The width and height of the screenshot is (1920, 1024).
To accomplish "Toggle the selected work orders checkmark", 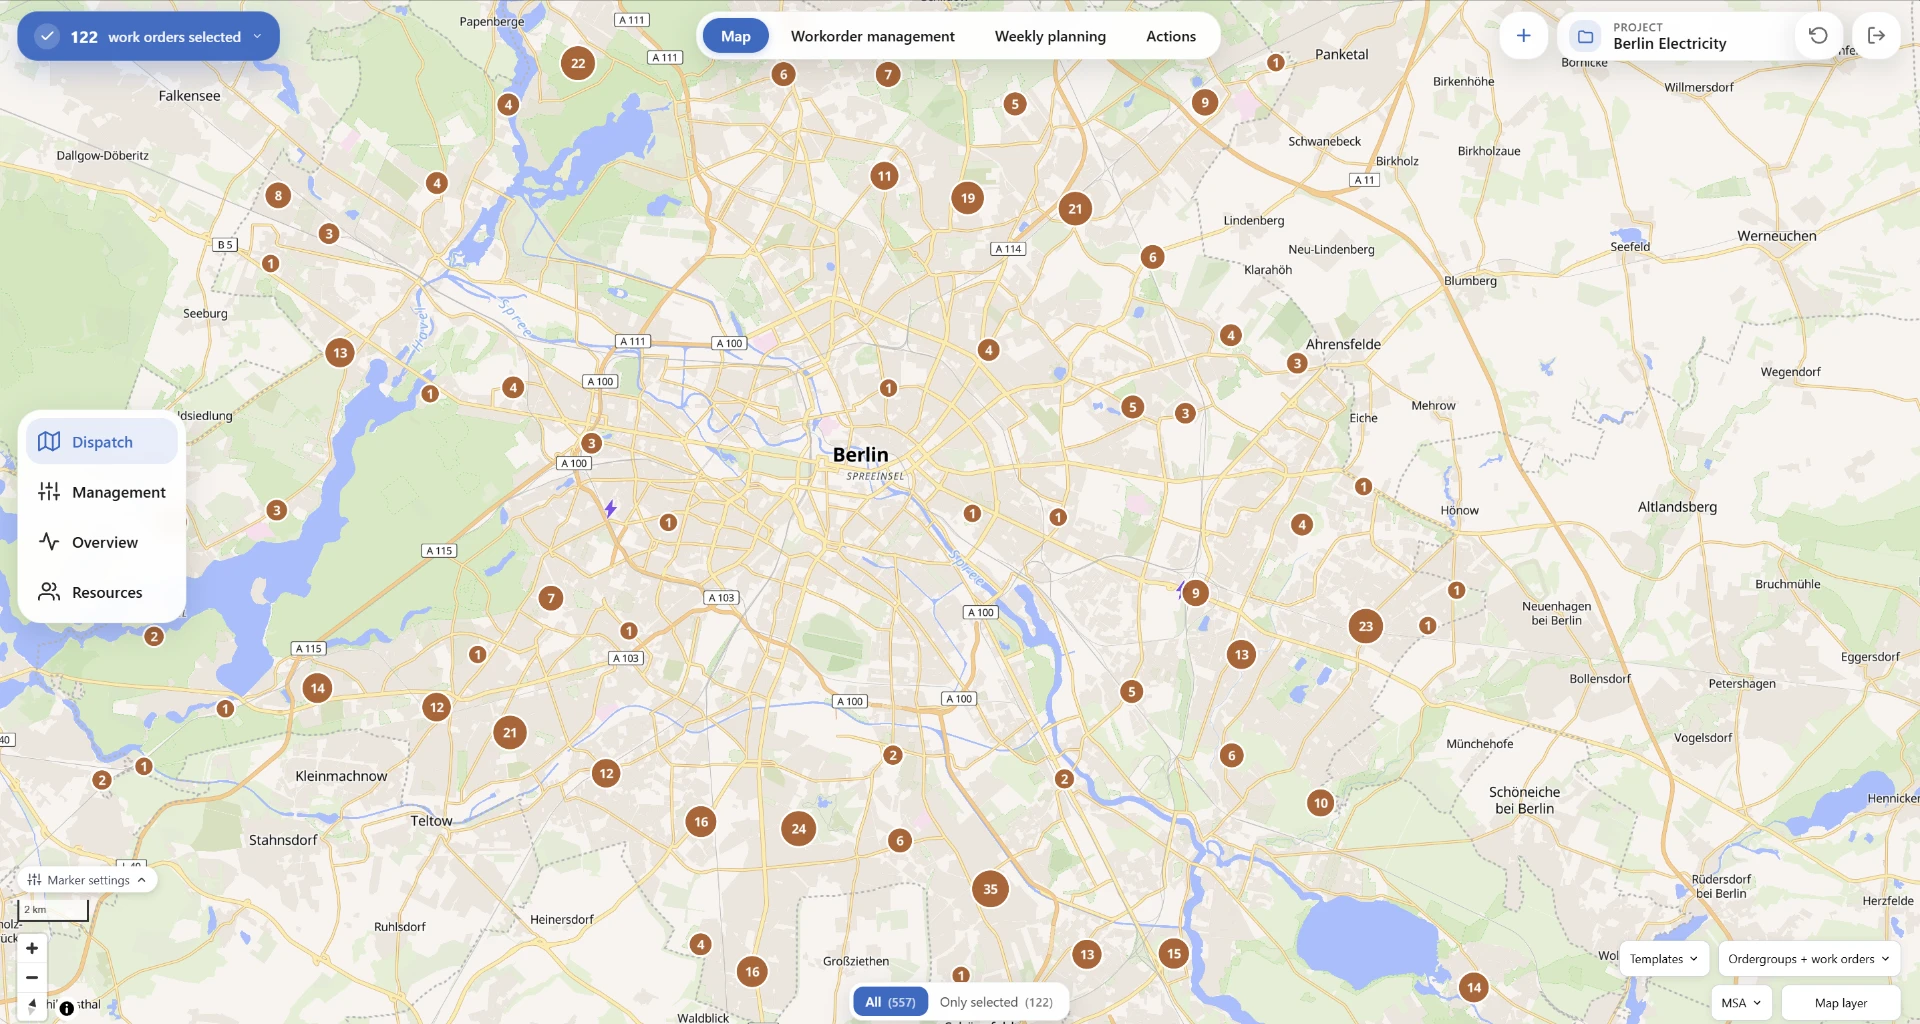I will [x=47, y=36].
